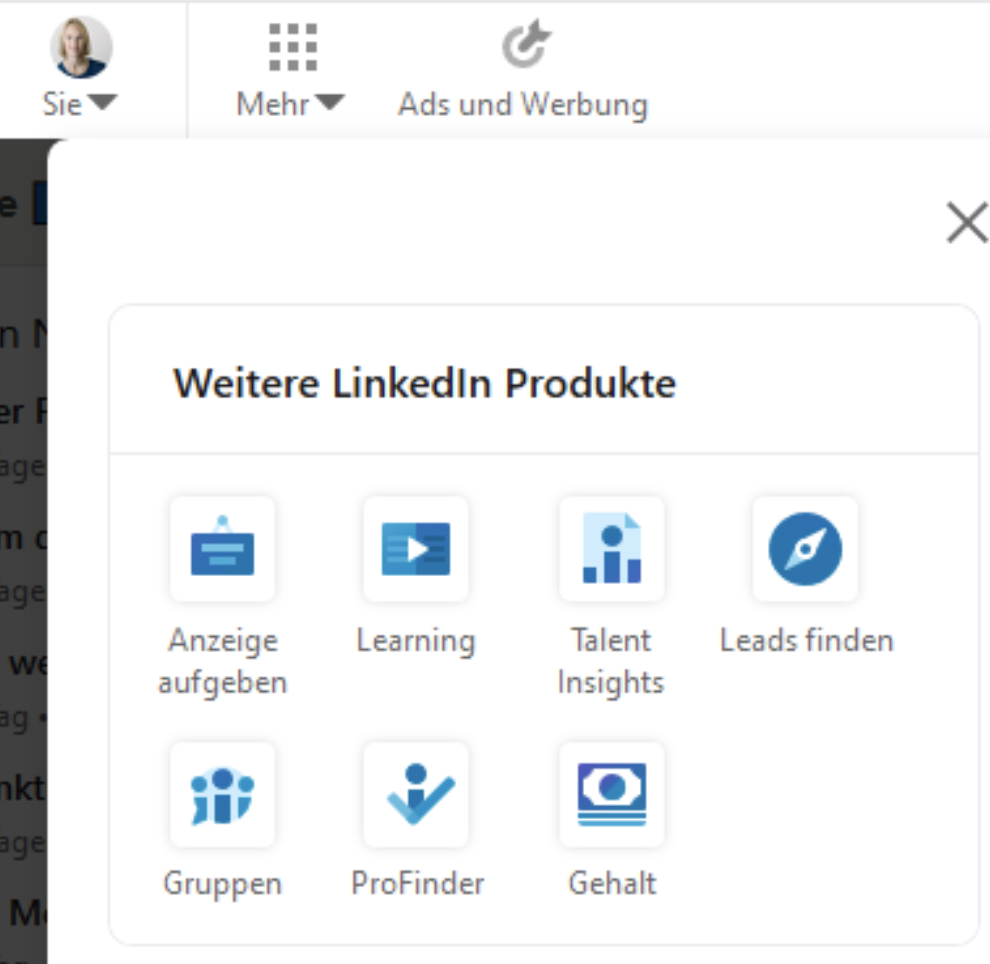Click the Gruppen text label
Screen dimensions: 990x964
[222, 884]
